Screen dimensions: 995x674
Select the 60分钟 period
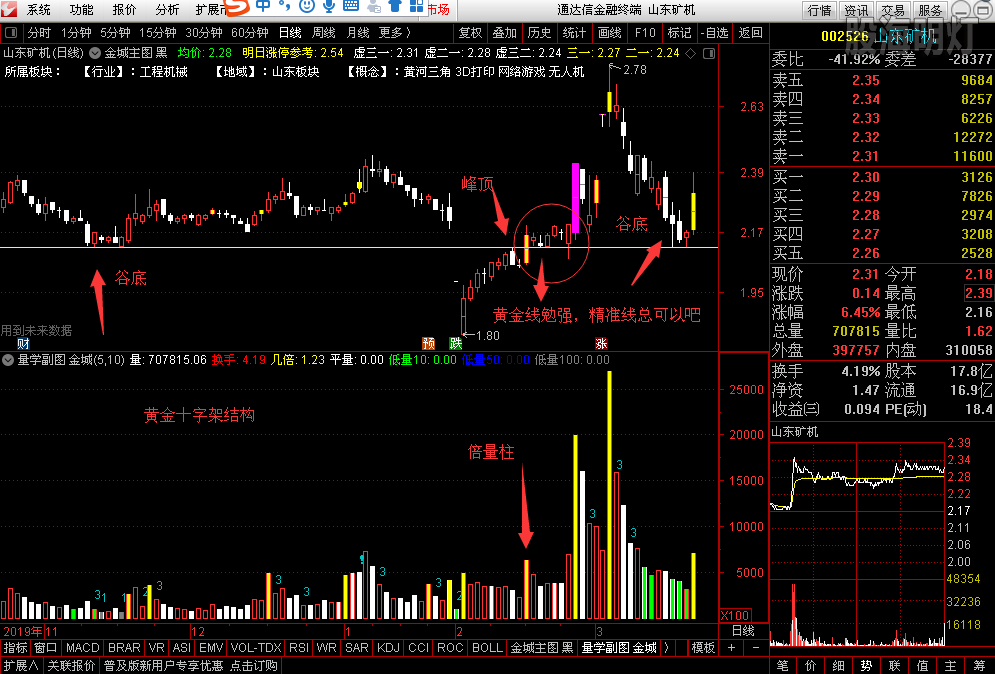click(x=249, y=32)
